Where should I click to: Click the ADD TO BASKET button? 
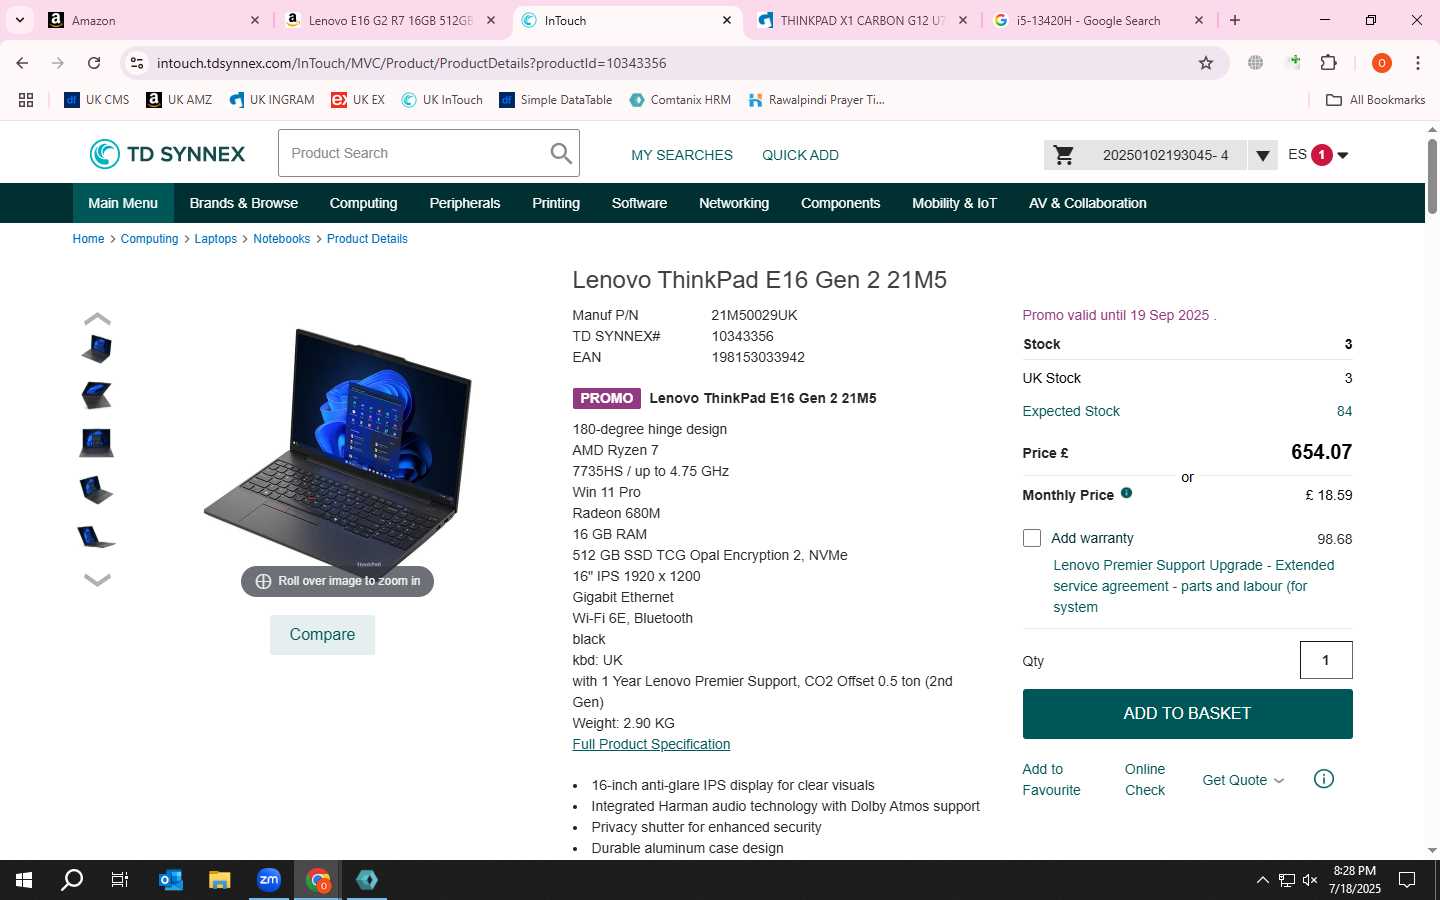click(x=1187, y=714)
